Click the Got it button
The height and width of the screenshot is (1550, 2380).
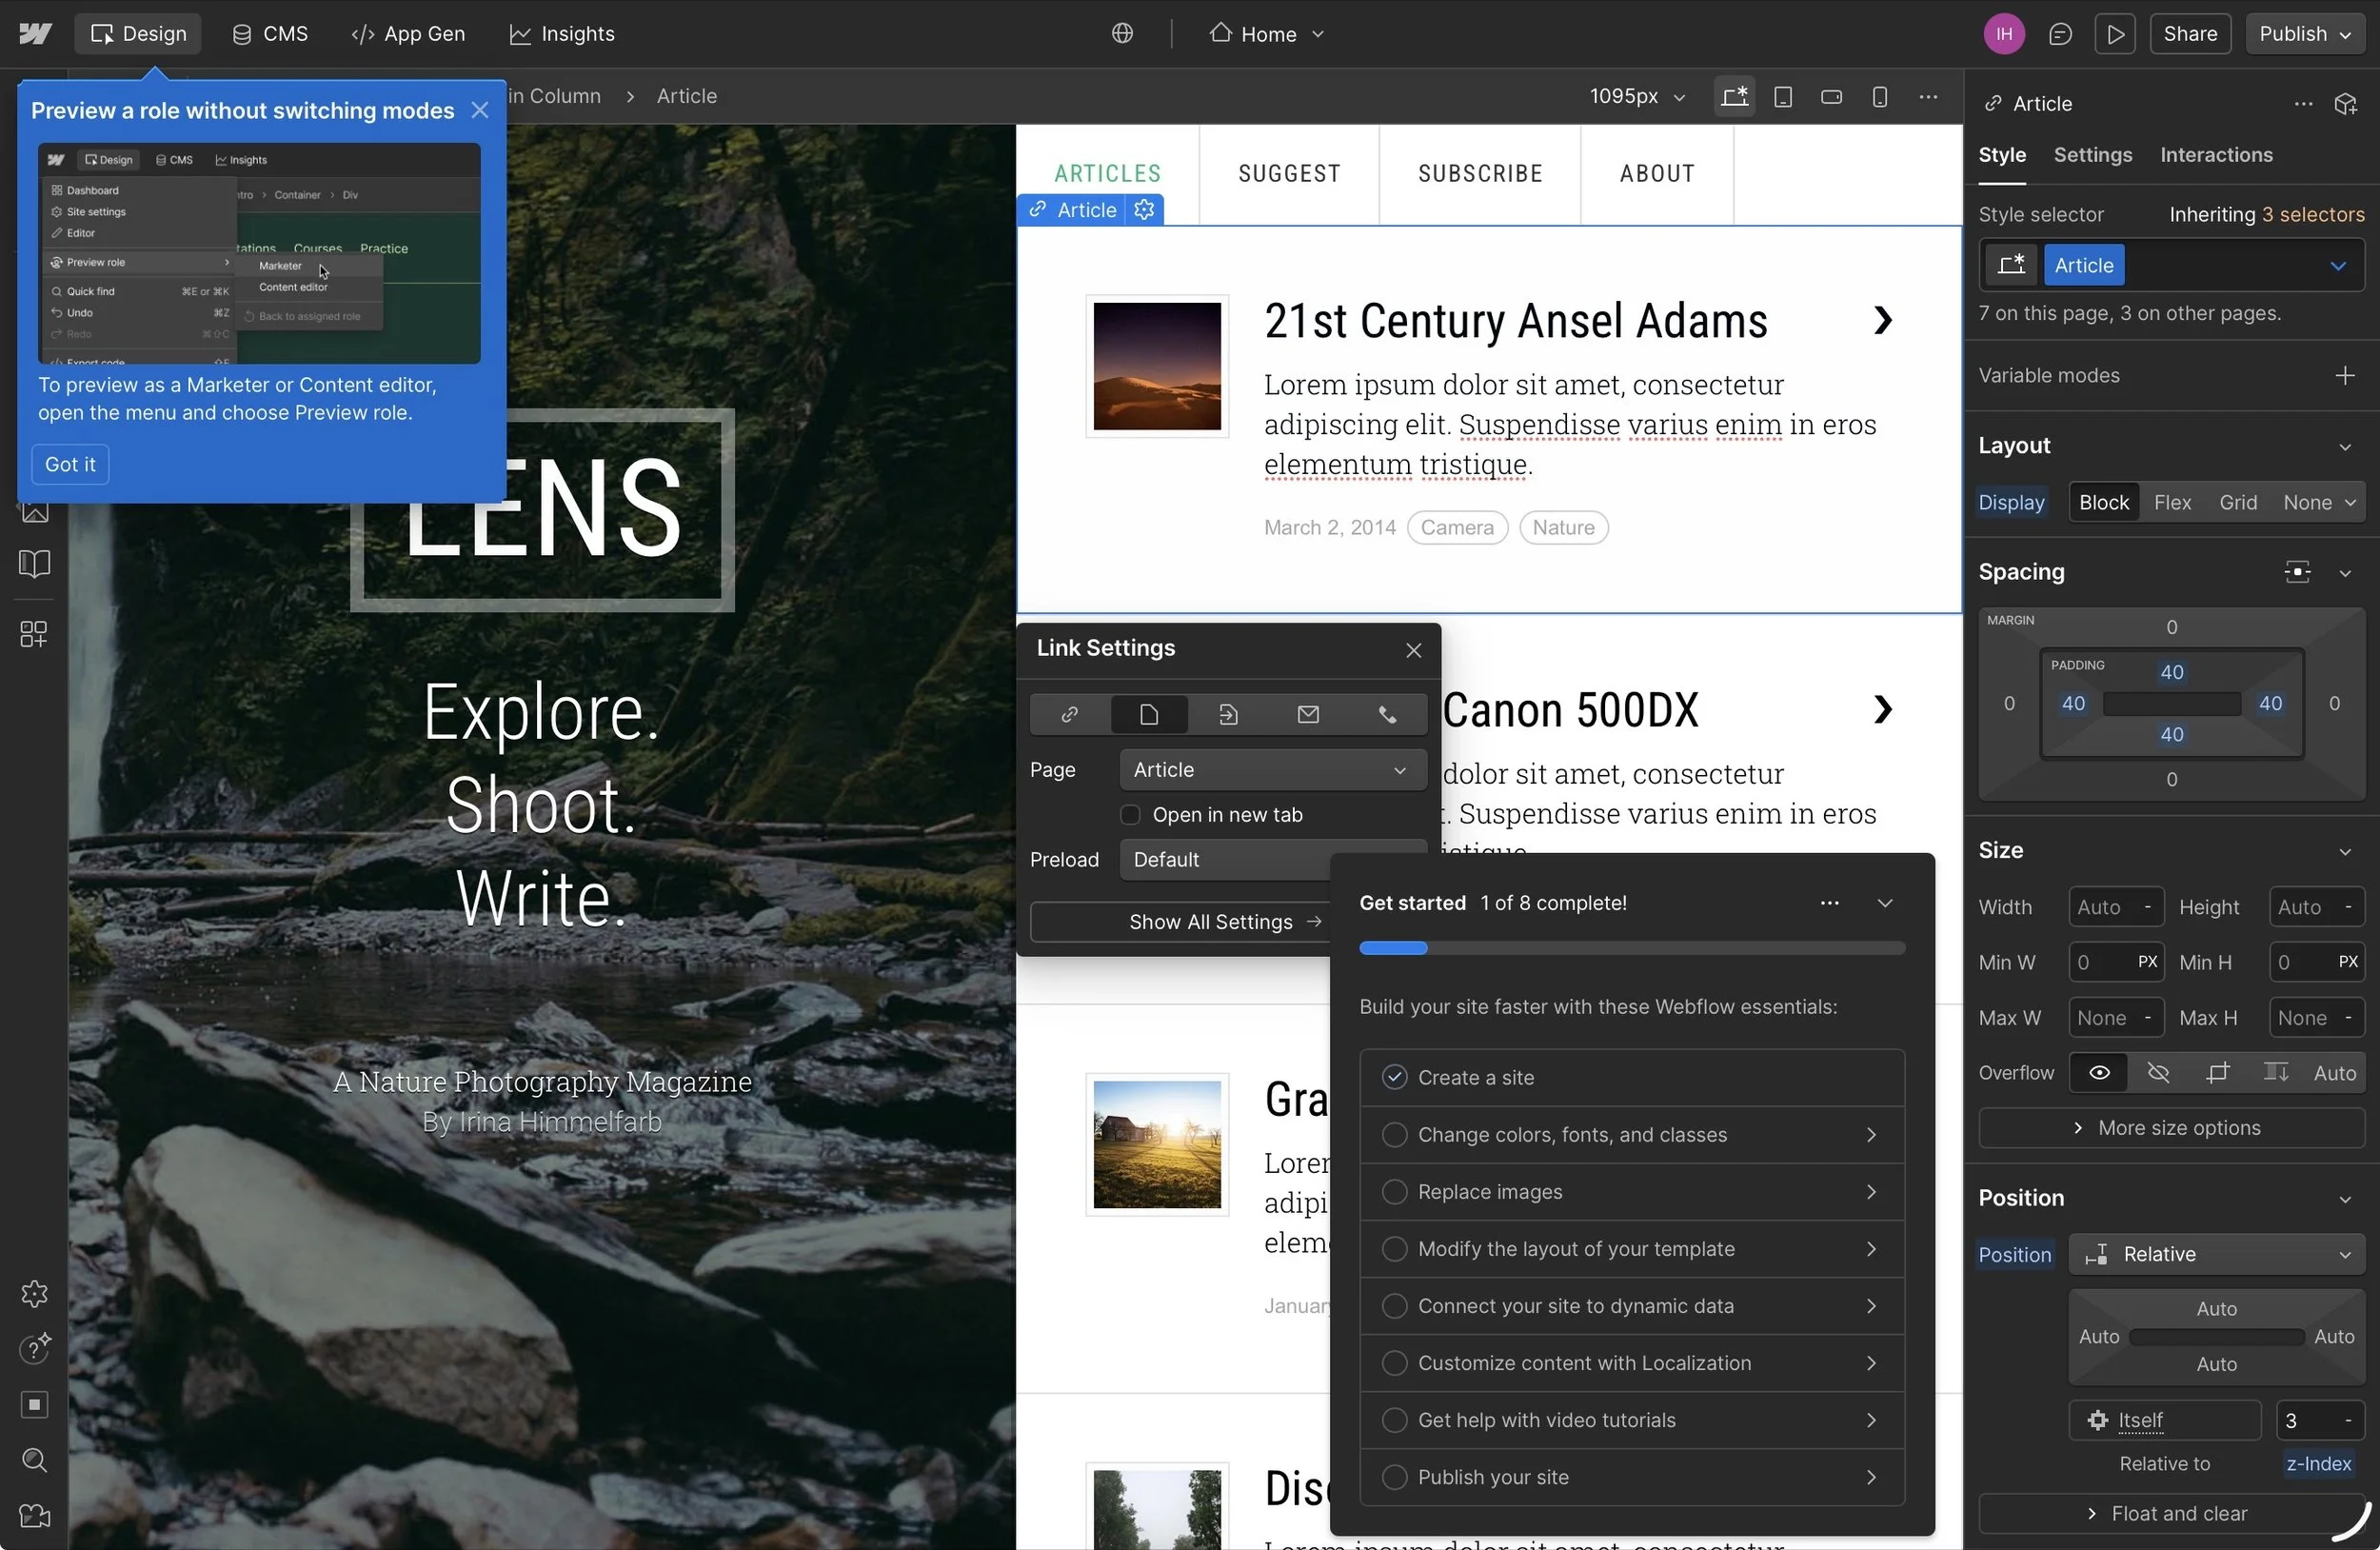[x=70, y=464]
